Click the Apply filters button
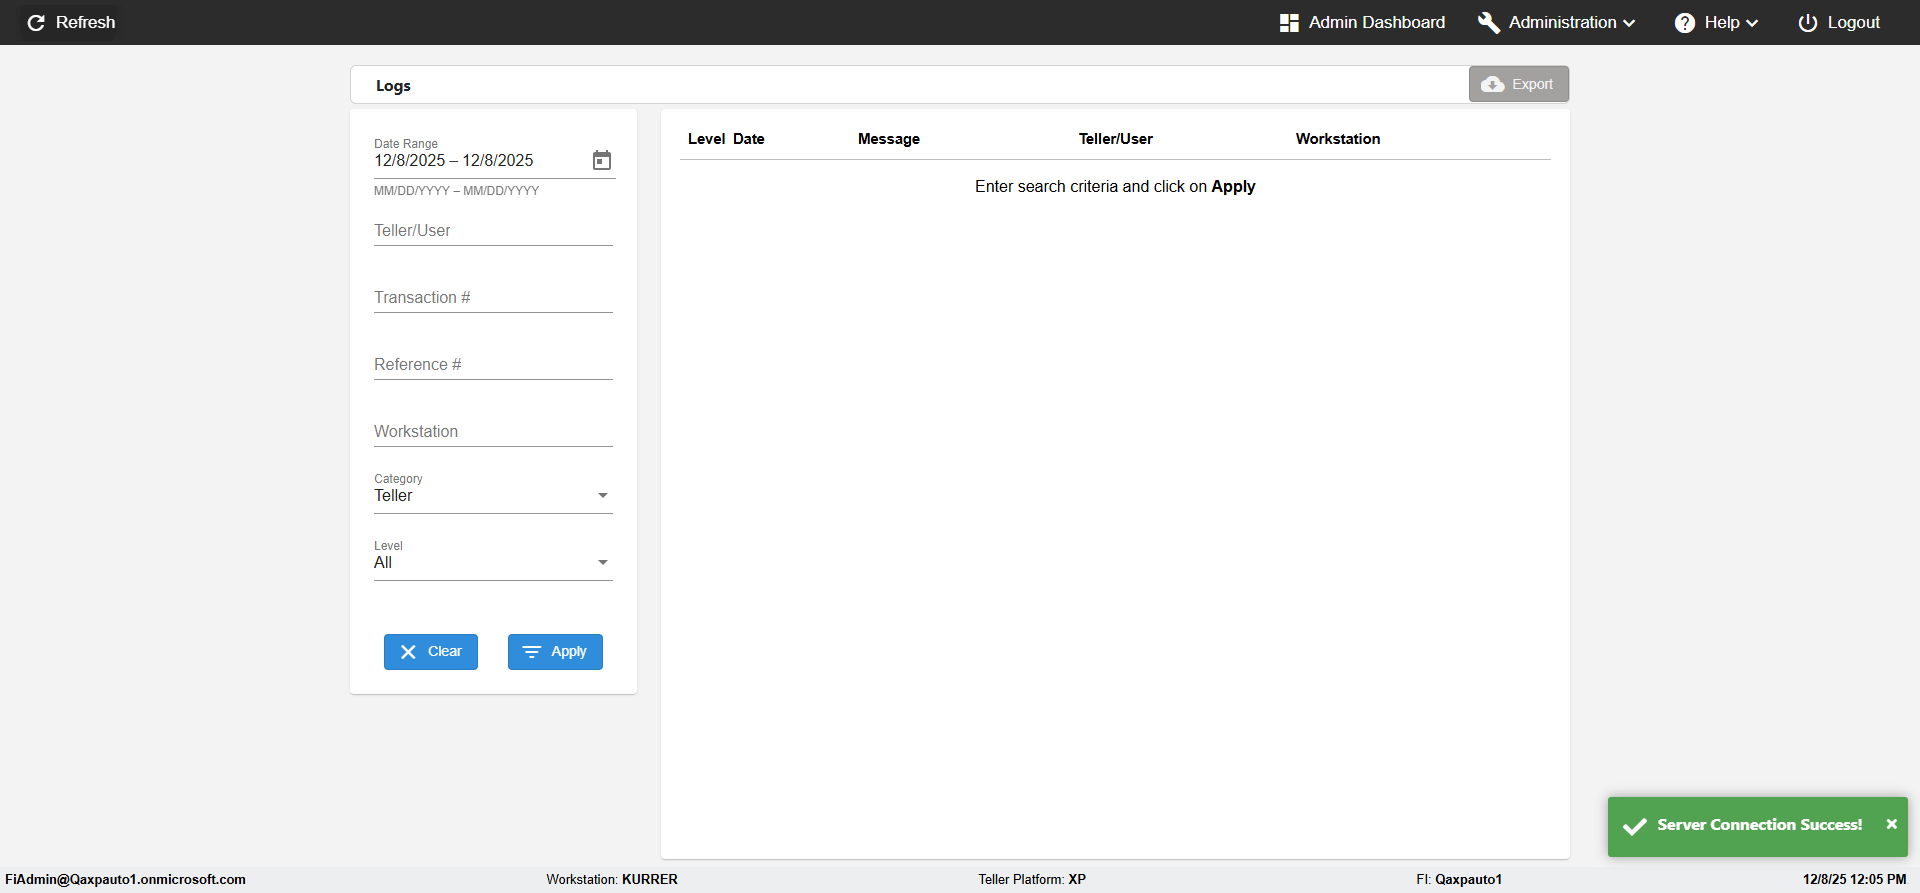 coord(555,652)
